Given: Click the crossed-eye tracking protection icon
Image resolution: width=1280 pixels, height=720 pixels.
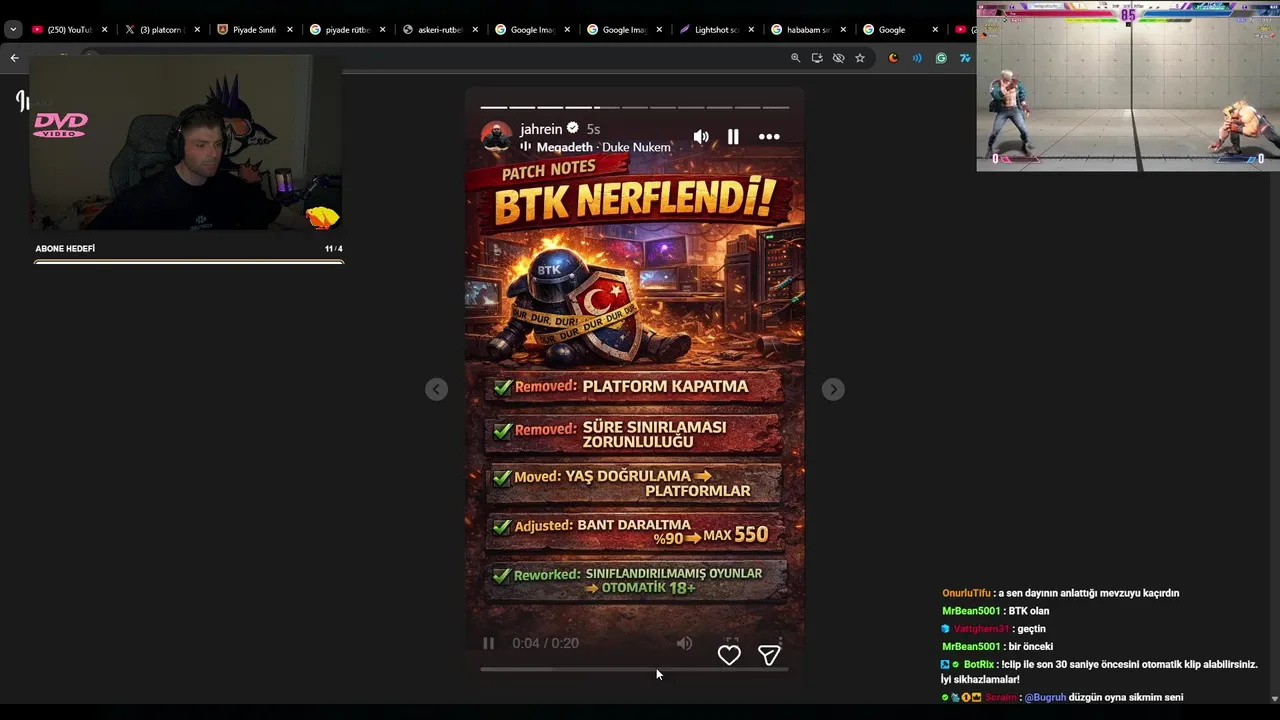Looking at the screenshot, I should [838, 58].
